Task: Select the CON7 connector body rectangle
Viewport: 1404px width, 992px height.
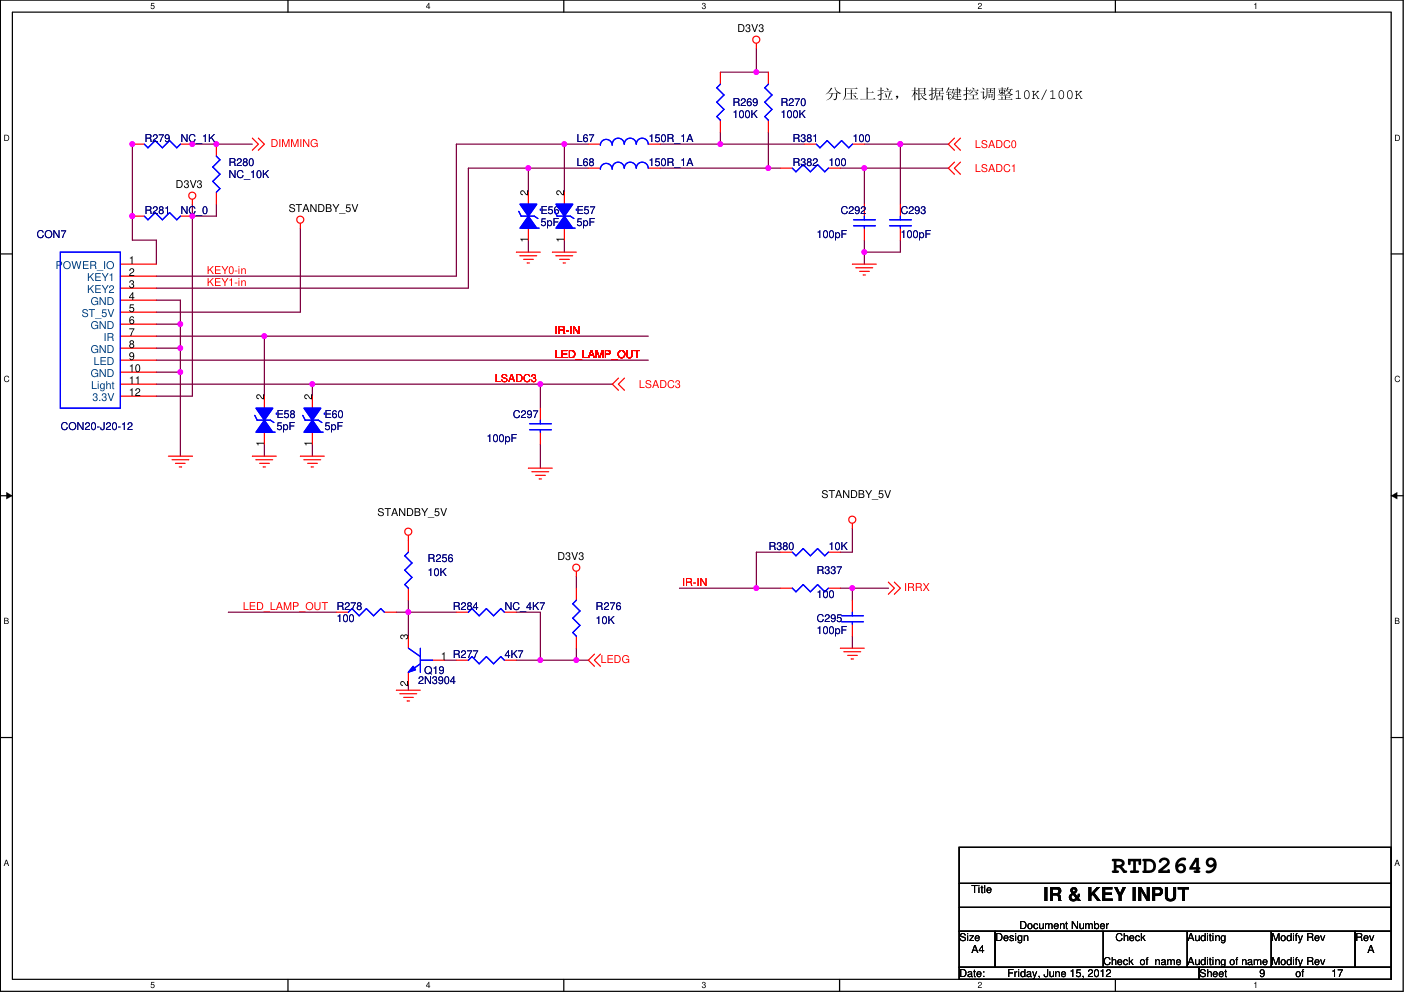Action: [x=90, y=330]
